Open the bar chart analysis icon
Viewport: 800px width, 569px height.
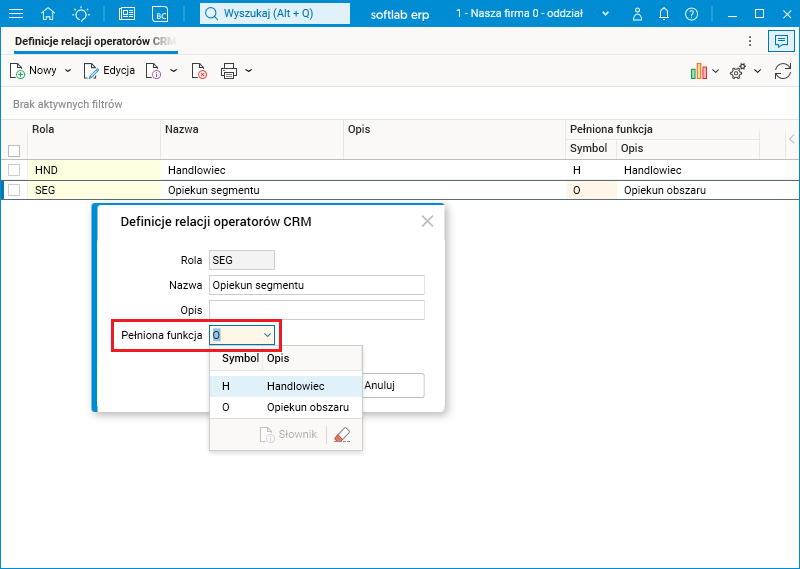(698, 71)
